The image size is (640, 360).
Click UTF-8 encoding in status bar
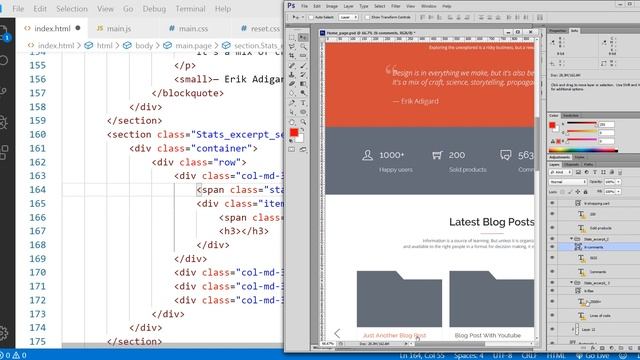click(x=502, y=356)
